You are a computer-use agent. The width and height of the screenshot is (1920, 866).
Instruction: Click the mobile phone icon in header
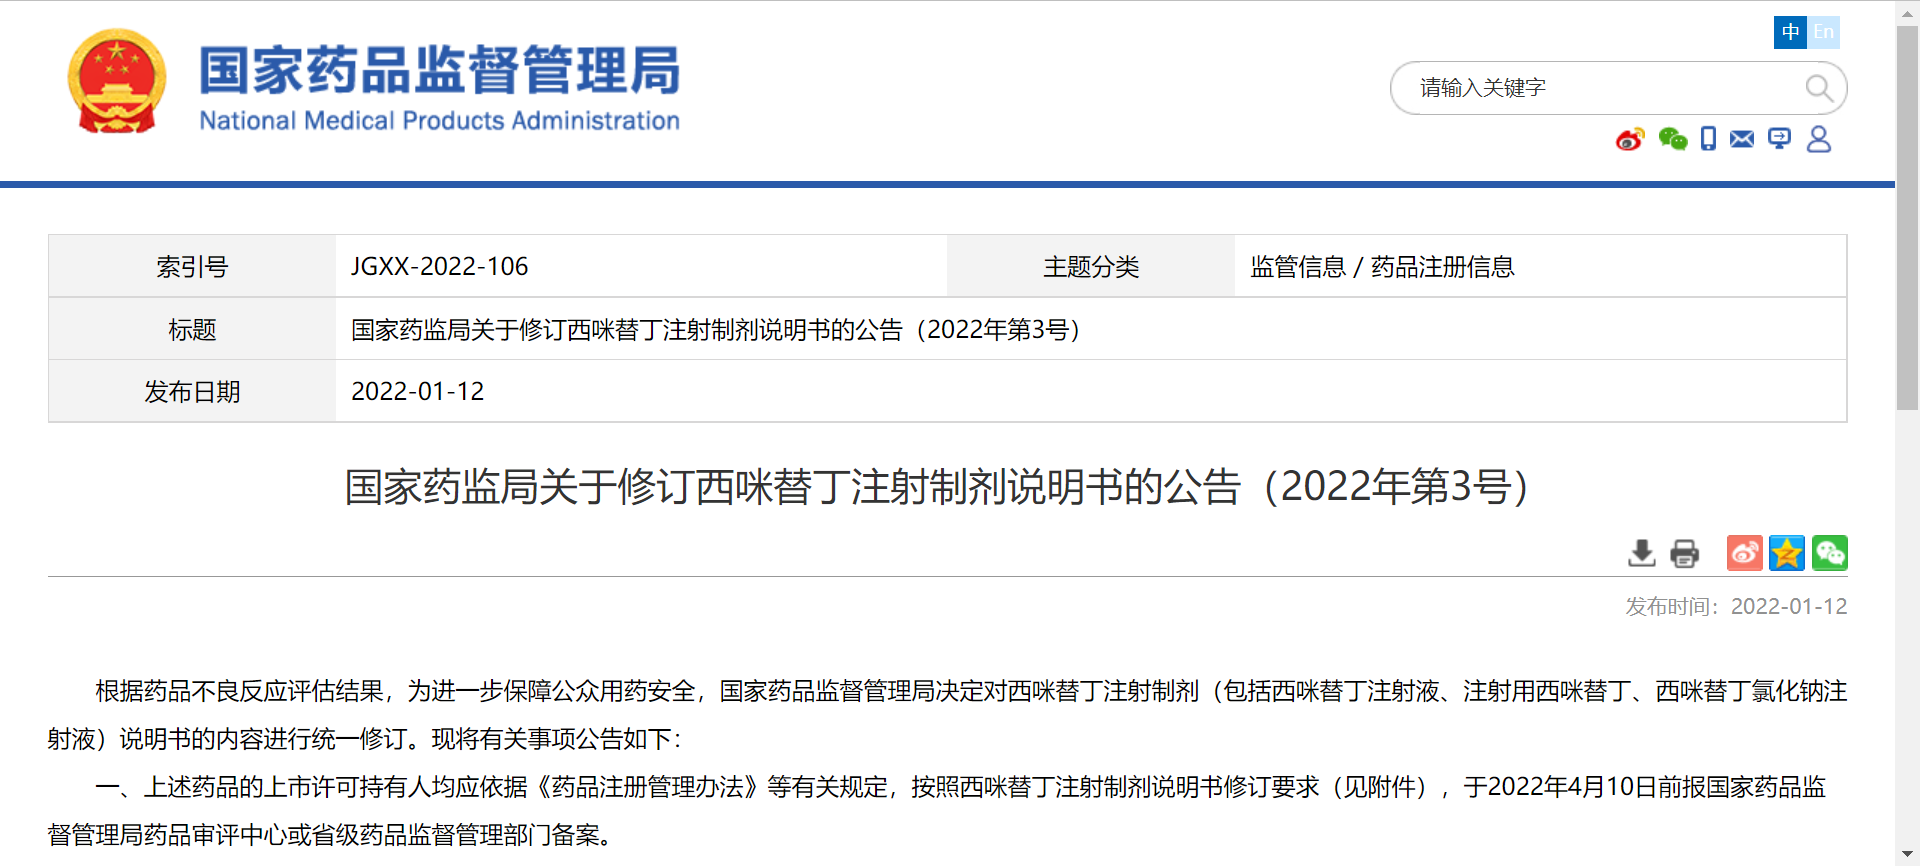tap(1708, 139)
